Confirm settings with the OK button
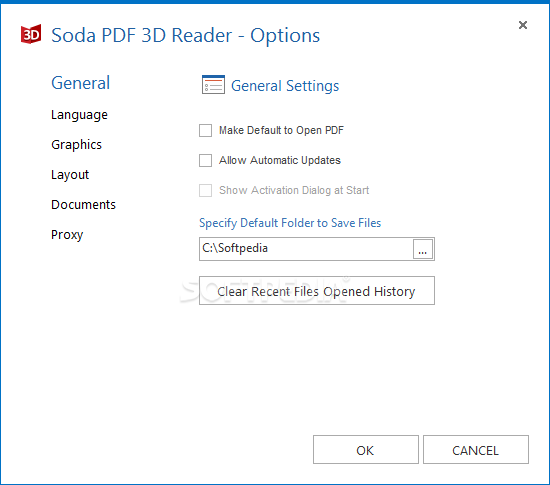The image size is (550, 485). [x=366, y=450]
